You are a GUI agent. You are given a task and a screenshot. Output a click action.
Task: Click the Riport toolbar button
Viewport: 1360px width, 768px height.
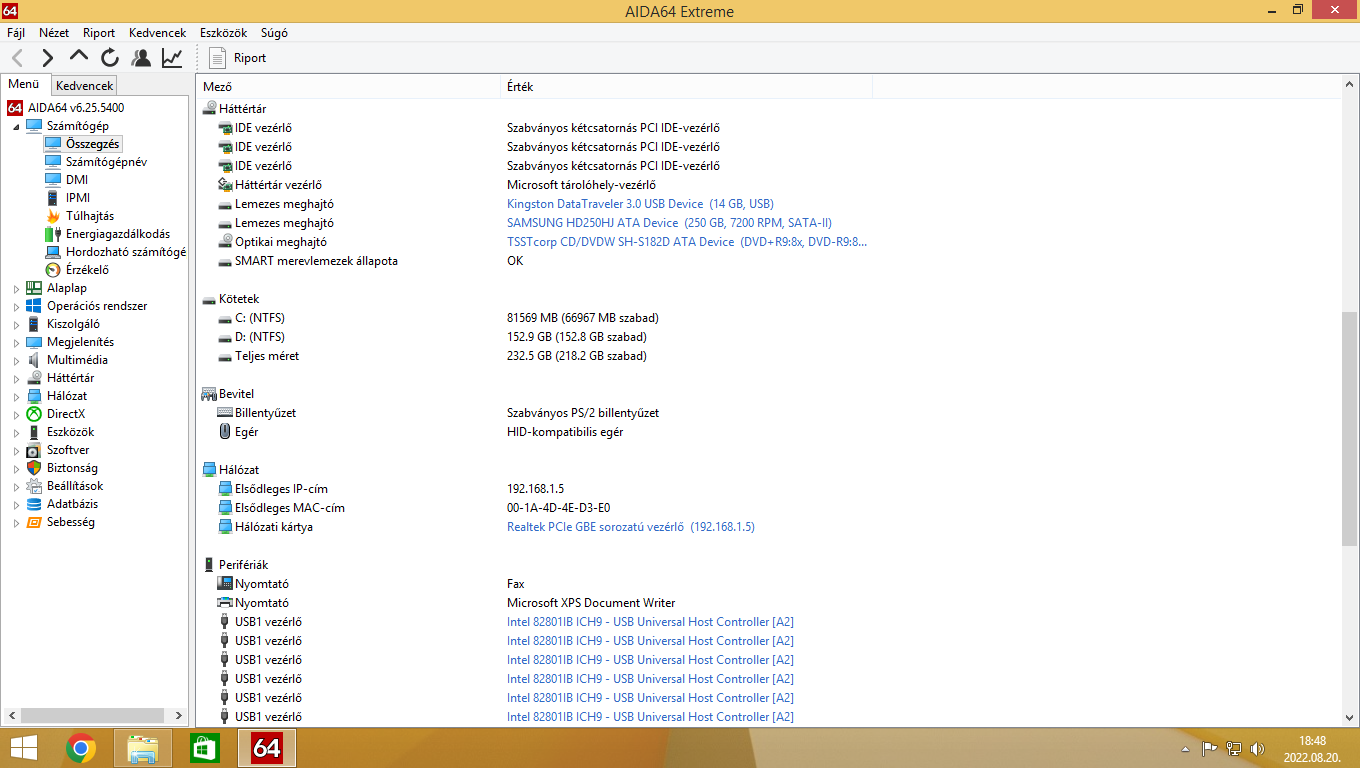point(238,58)
